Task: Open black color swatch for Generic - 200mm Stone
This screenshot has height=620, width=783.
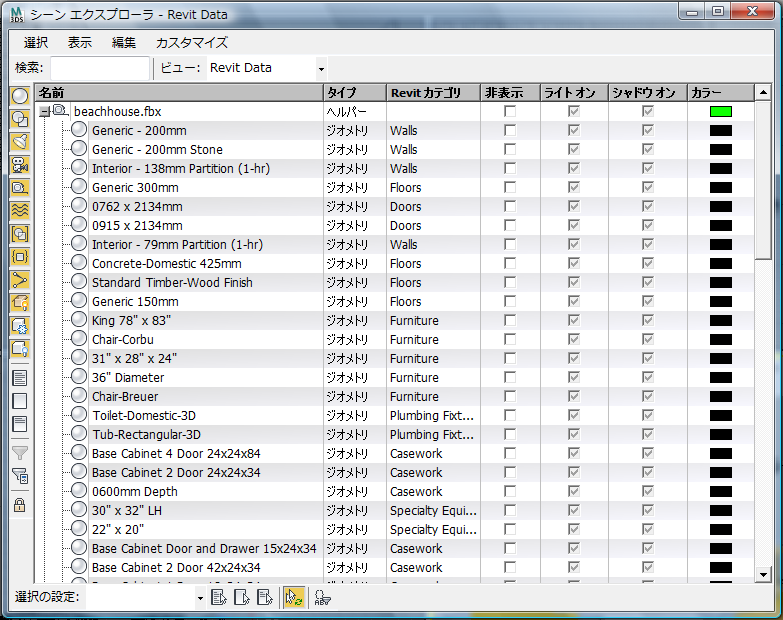Action: pyautogui.click(x=721, y=149)
